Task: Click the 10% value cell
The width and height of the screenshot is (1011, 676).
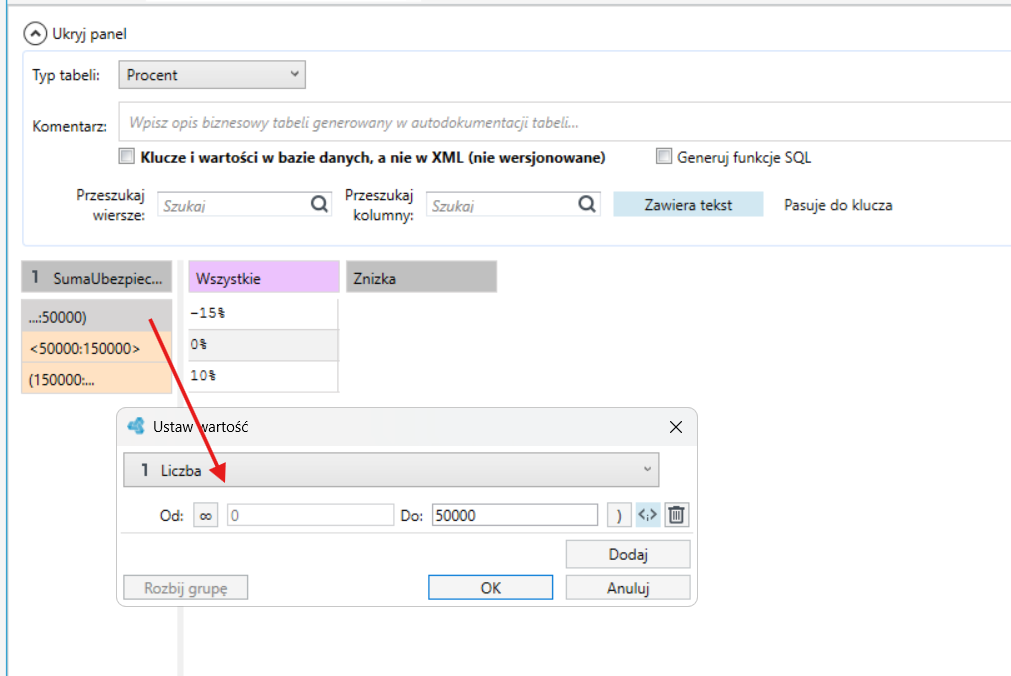Action: tap(263, 375)
